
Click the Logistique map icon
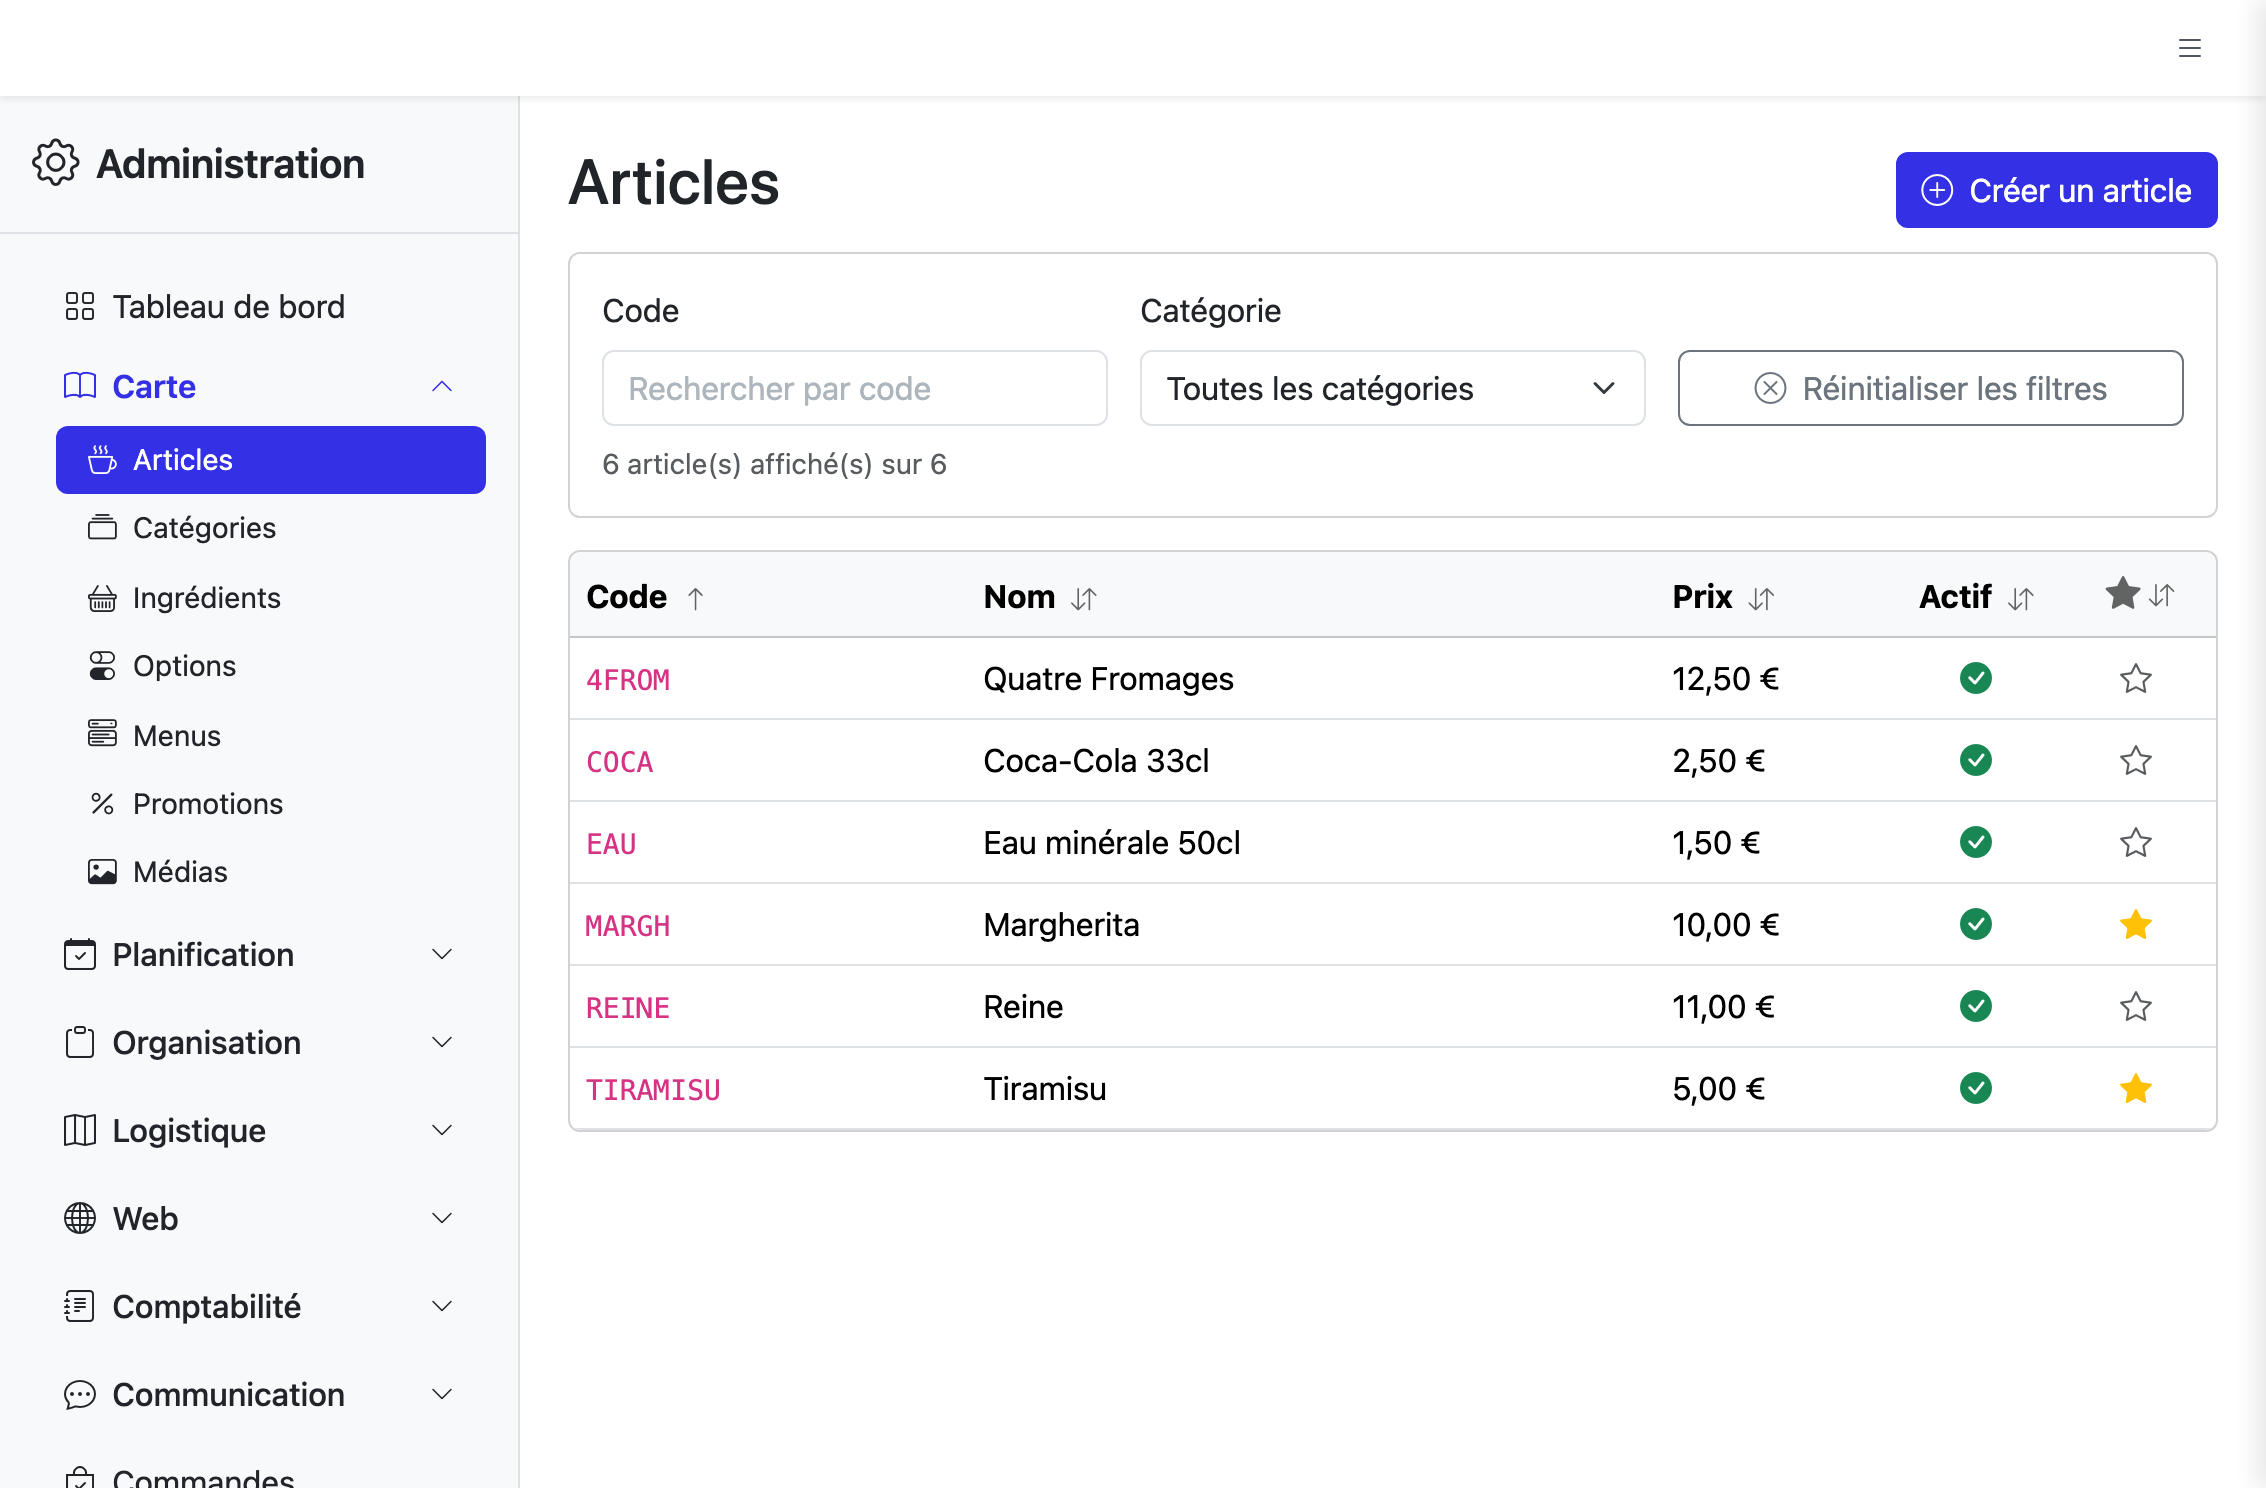click(x=80, y=1130)
